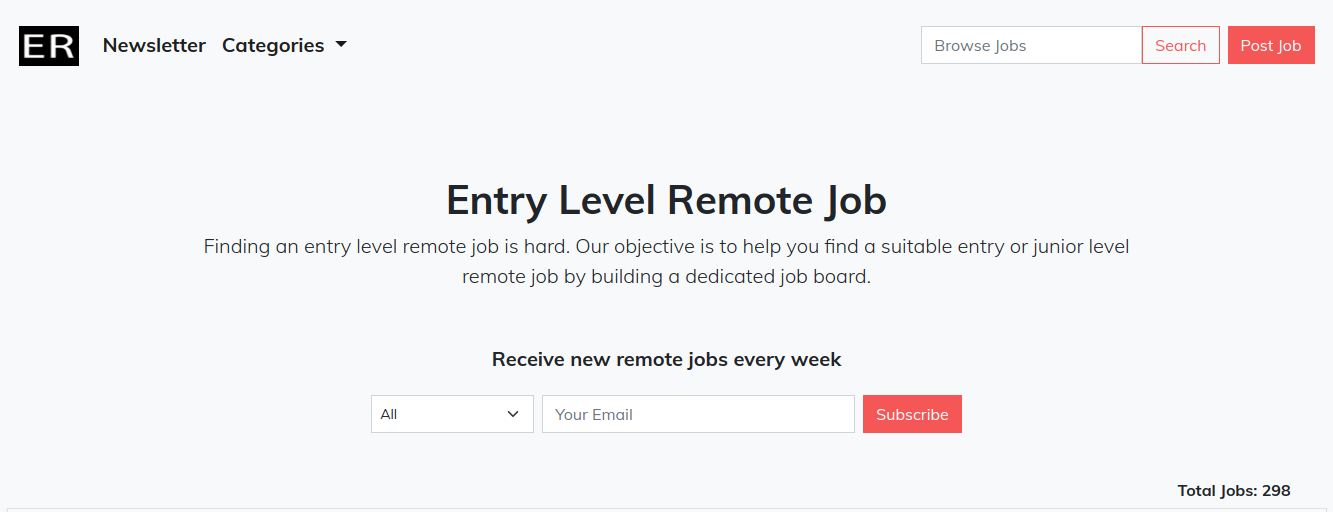Click the job count number 298
Image resolution: width=1333 pixels, height=512 pixels.
pos(1276,491)
